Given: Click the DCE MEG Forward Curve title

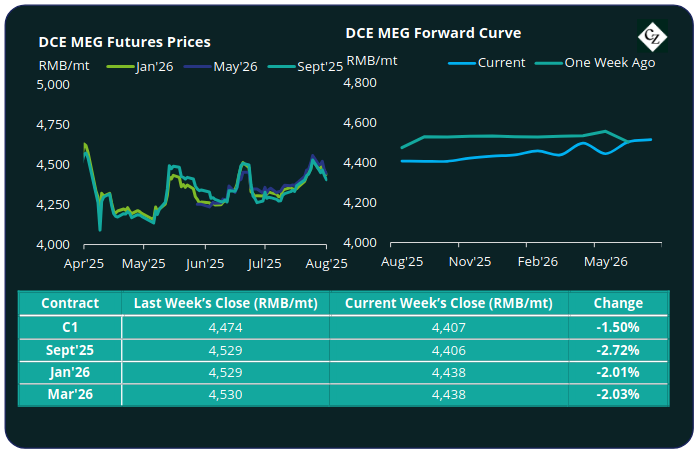Looking at the screenshot, I should [433, 32].
